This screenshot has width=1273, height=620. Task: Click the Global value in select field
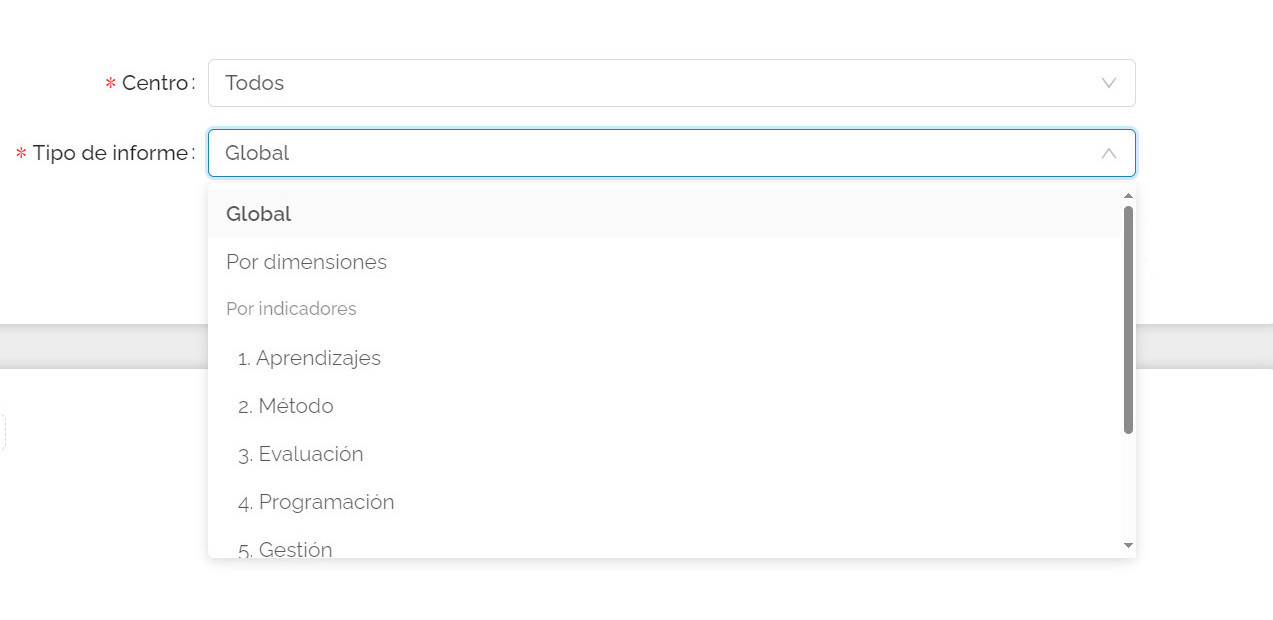(257, 153)
